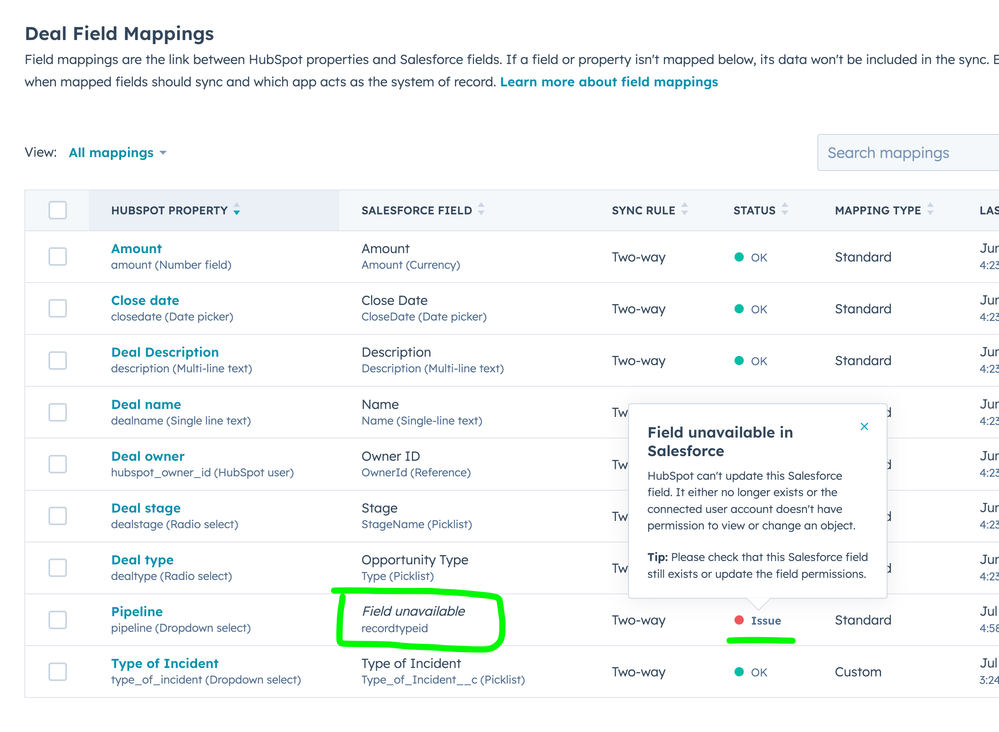The image size is (999, 732).
Task: Open the Pipeline property details
Action: pyautogui.click(x=136, y=611)
